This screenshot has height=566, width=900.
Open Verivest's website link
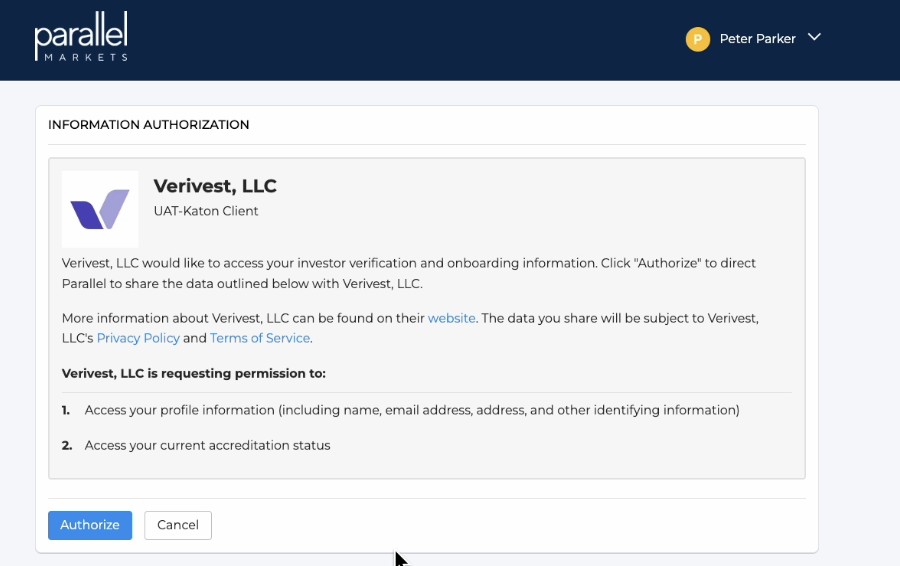pos(452,318)
